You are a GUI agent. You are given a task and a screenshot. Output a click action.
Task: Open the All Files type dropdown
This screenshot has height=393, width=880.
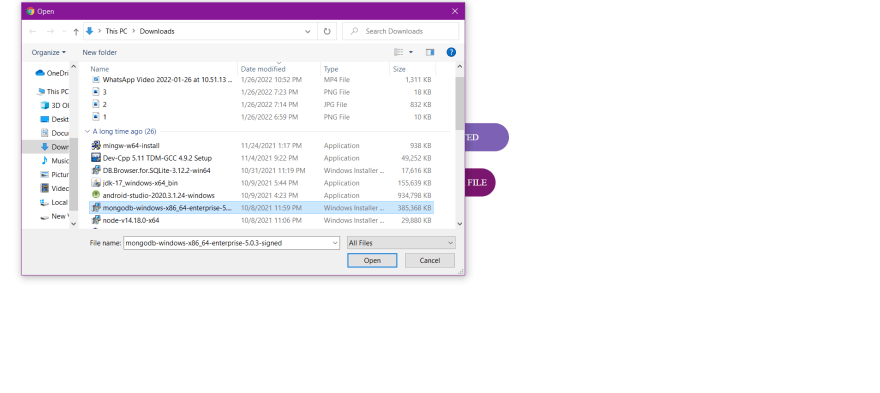point(401,243)
